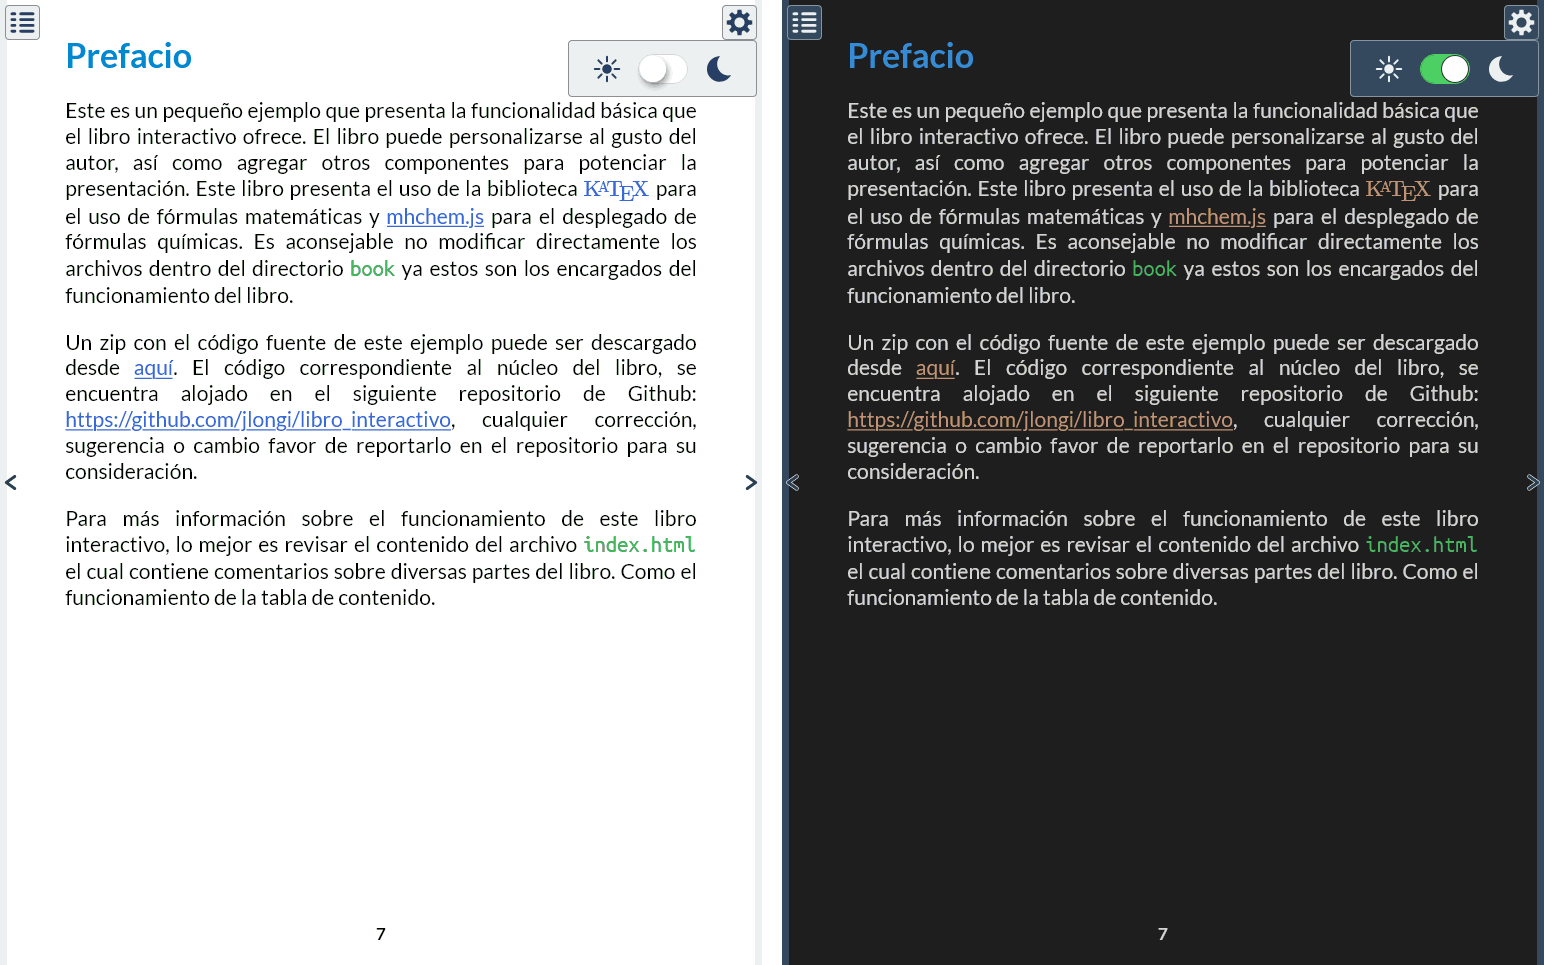Click moon icon in light page panel
1544x965 pixels.
click(719, 69)
